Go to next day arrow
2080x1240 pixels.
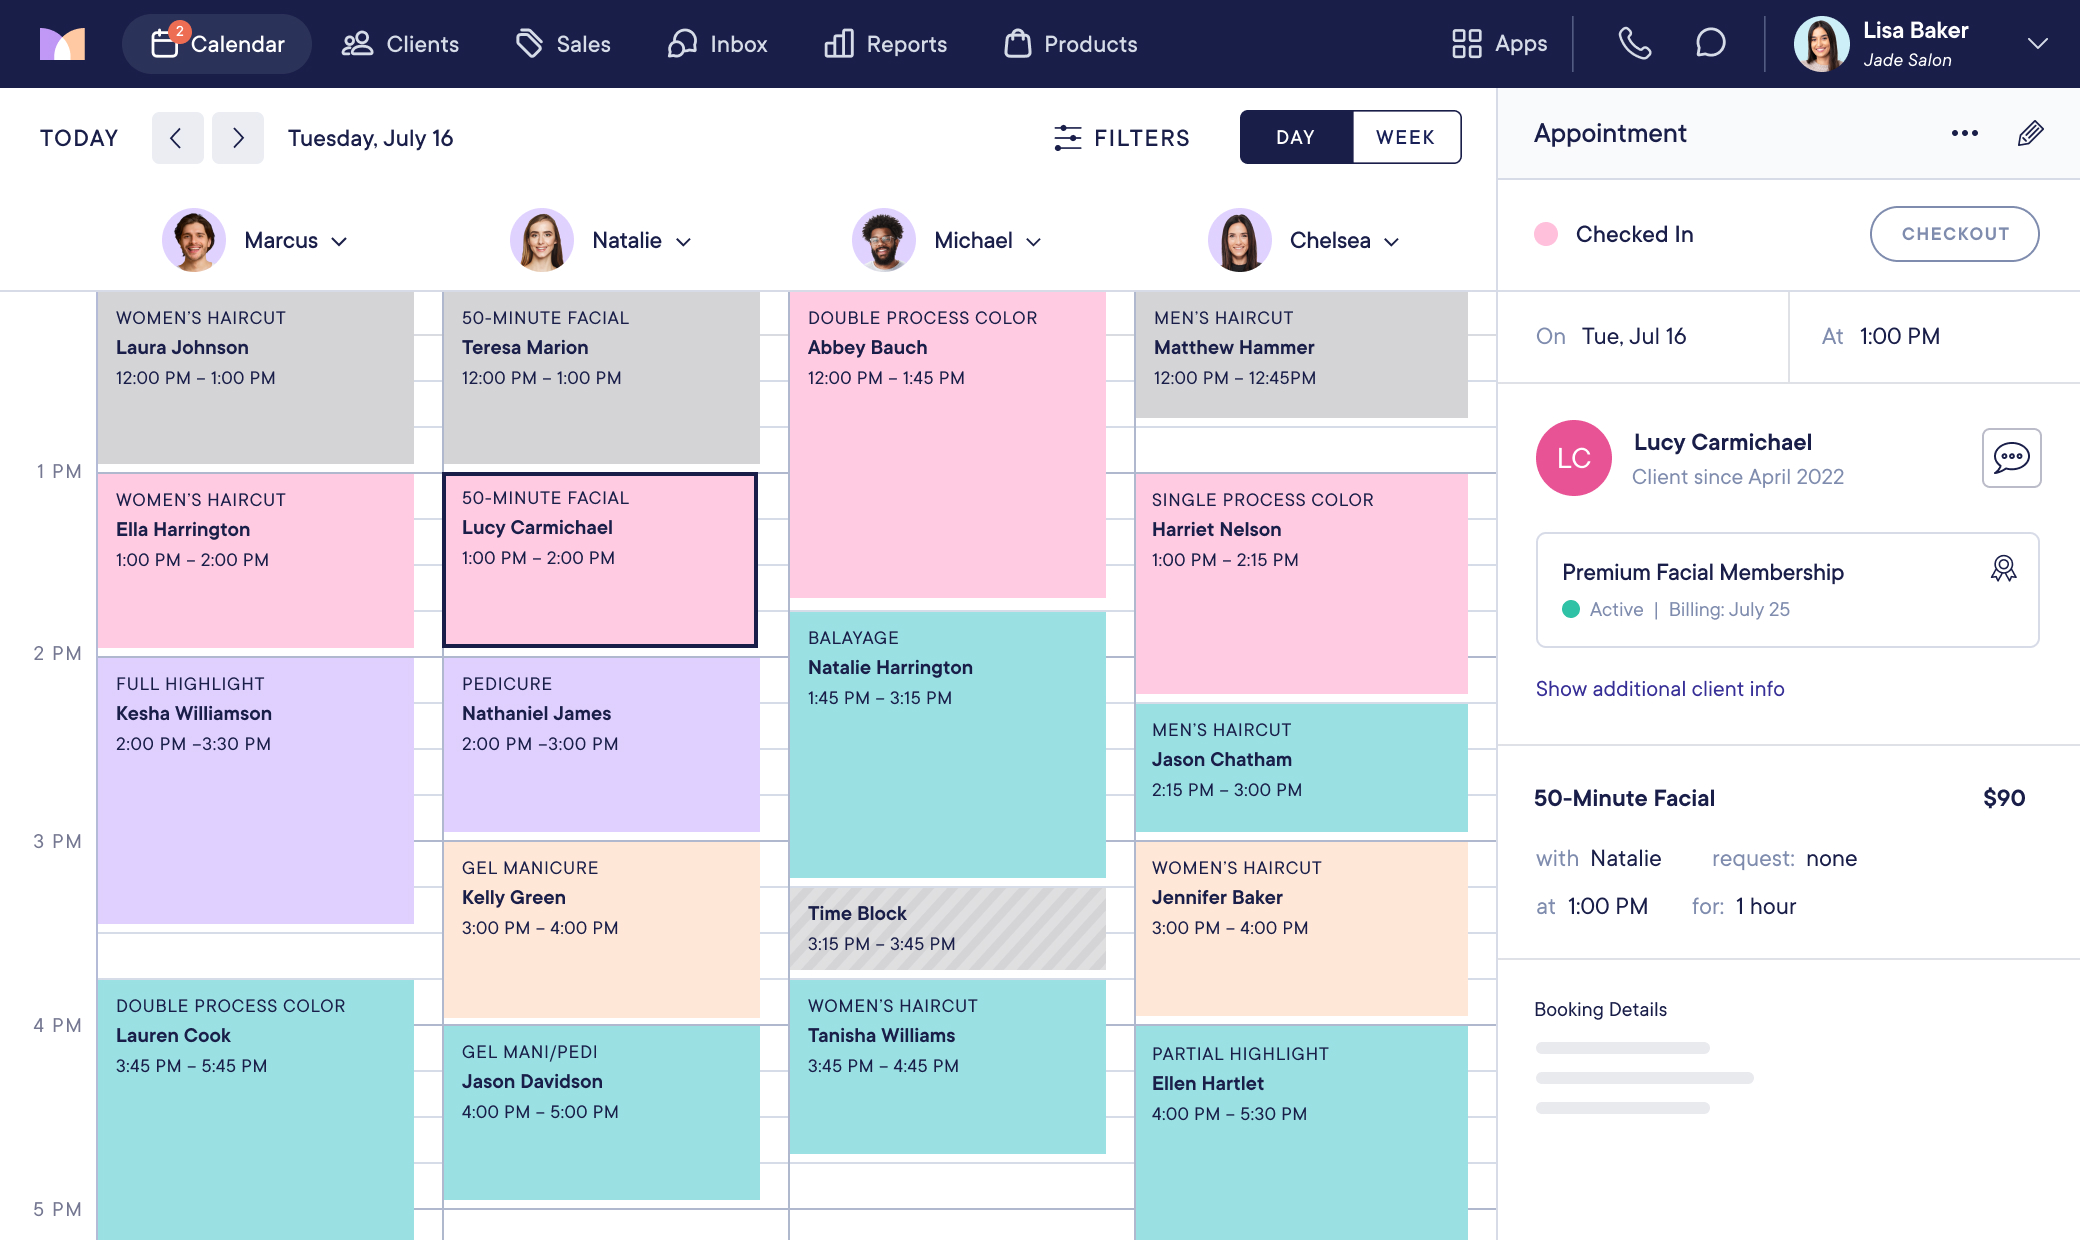click(x=238, y=138)
